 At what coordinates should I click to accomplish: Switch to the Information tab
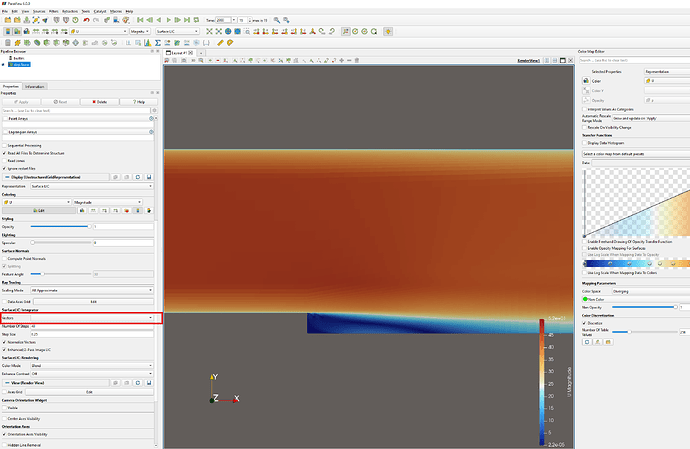34,87
